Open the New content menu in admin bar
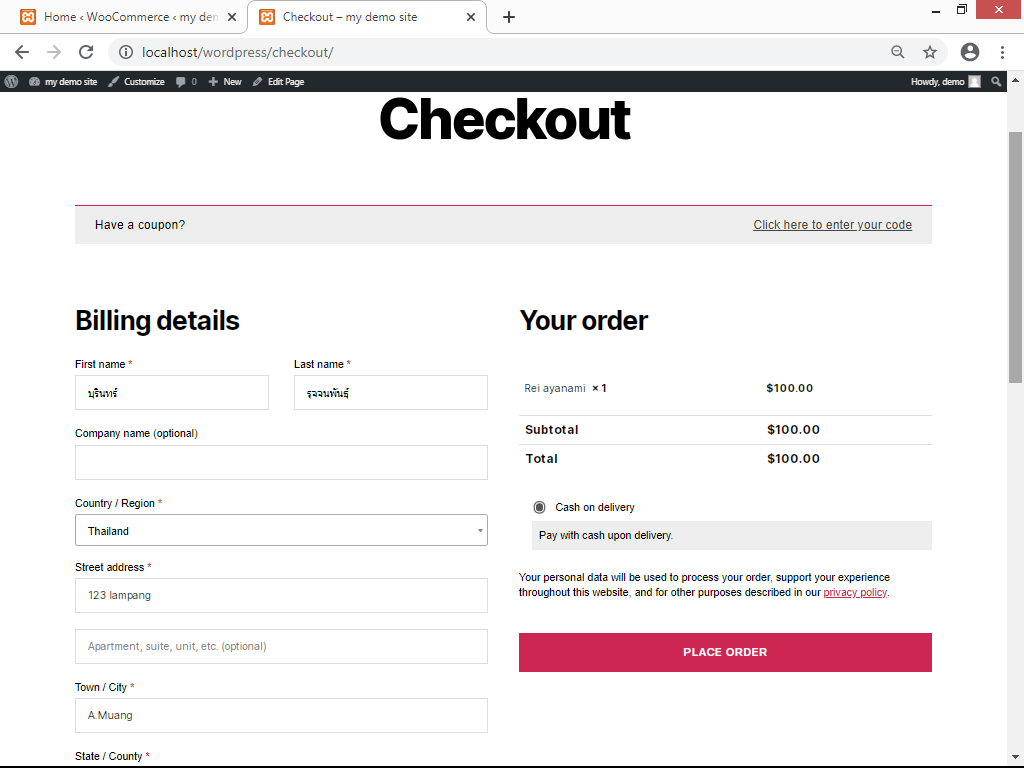Image resolution: width=1024 pixels, height=768 pixels. tap(225, 82)
